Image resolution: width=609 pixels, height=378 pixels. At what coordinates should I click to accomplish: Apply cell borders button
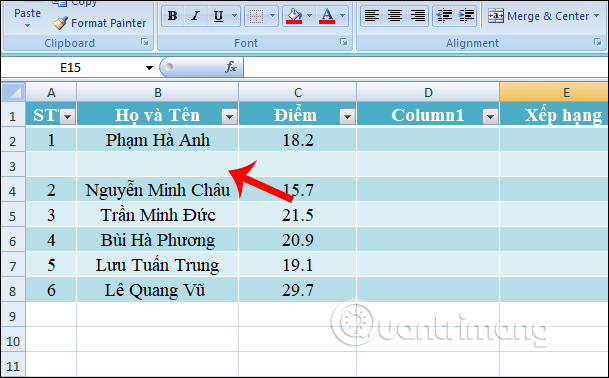tap(256, 16)
